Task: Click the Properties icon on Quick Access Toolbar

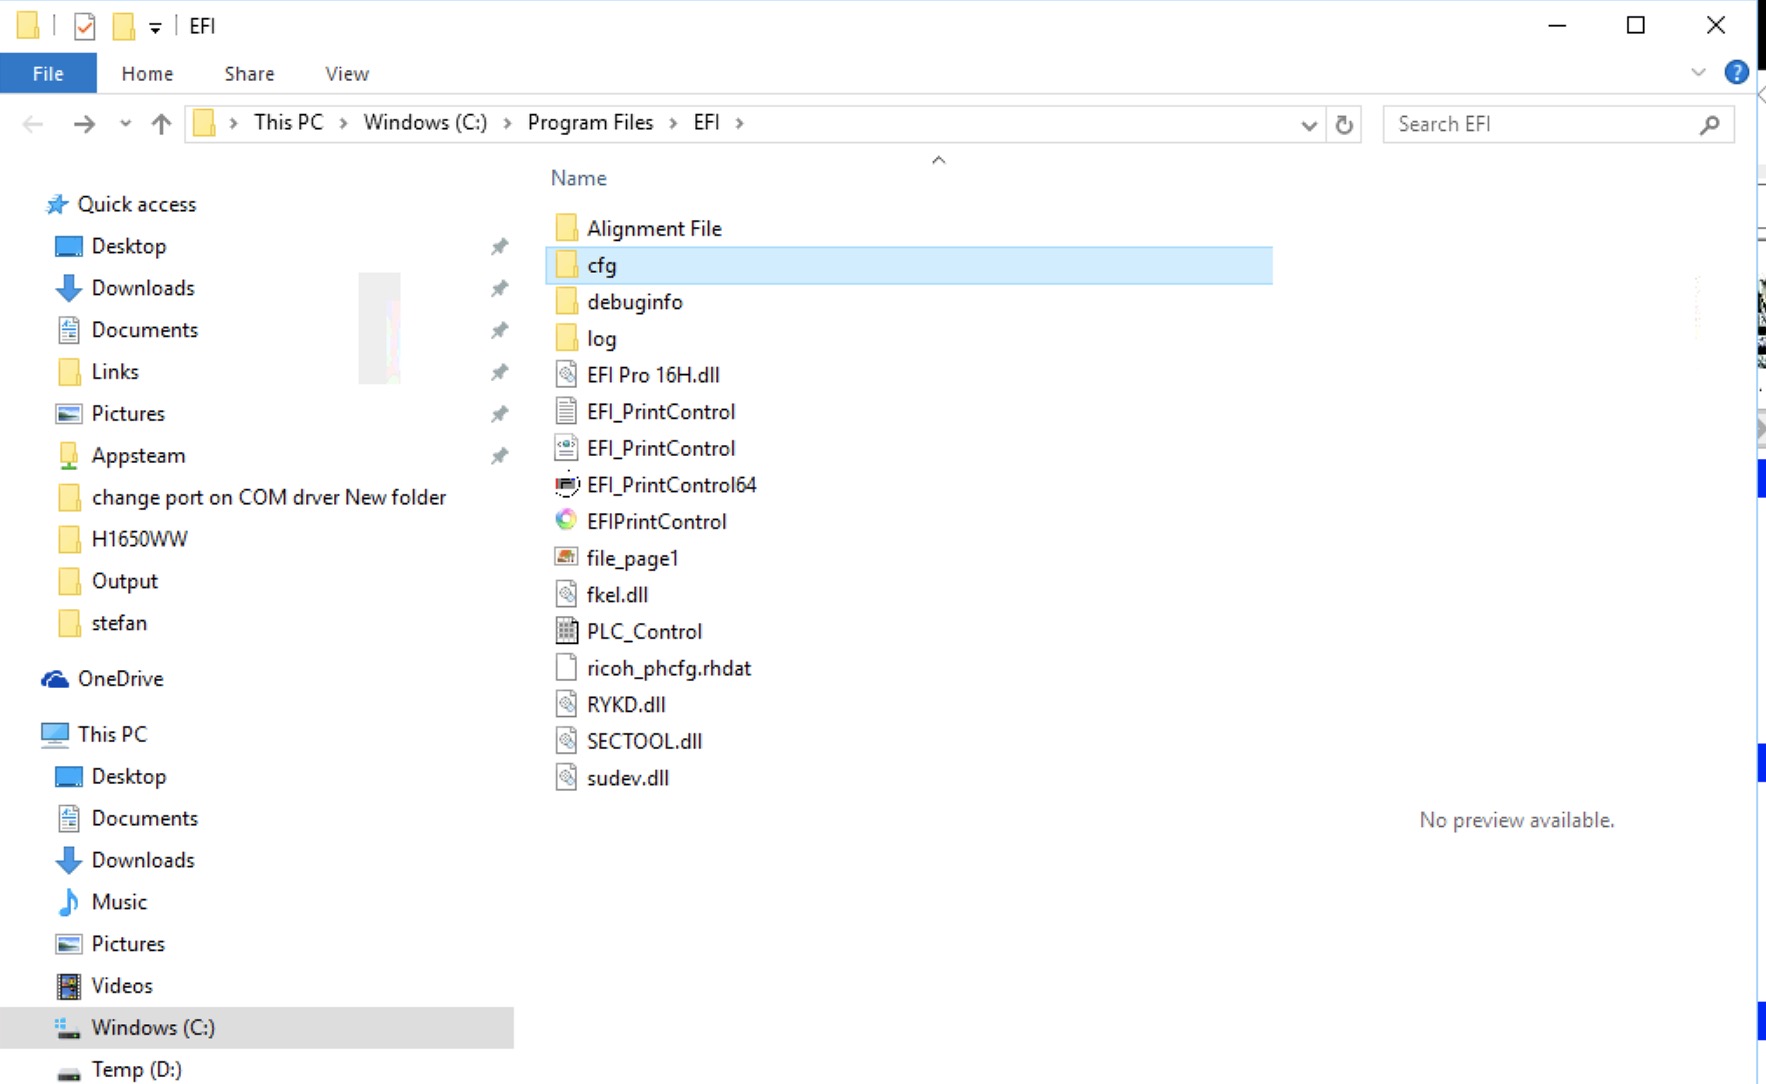Action: 85,25
